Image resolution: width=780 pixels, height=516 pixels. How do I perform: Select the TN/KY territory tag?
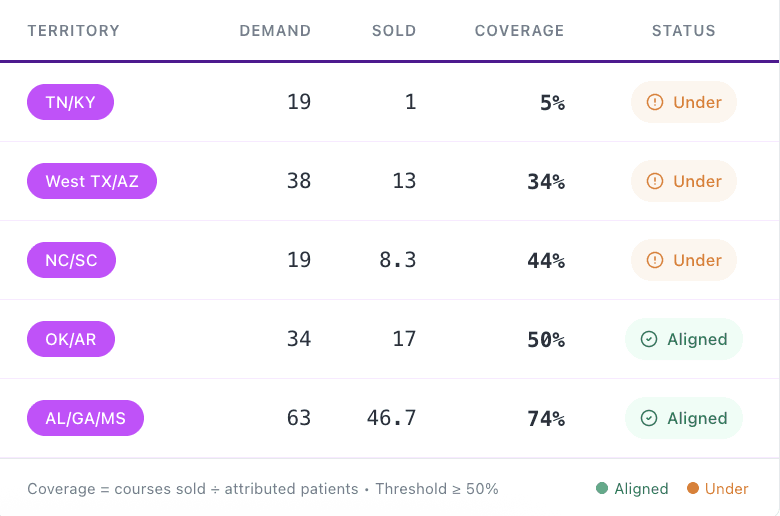70,102
